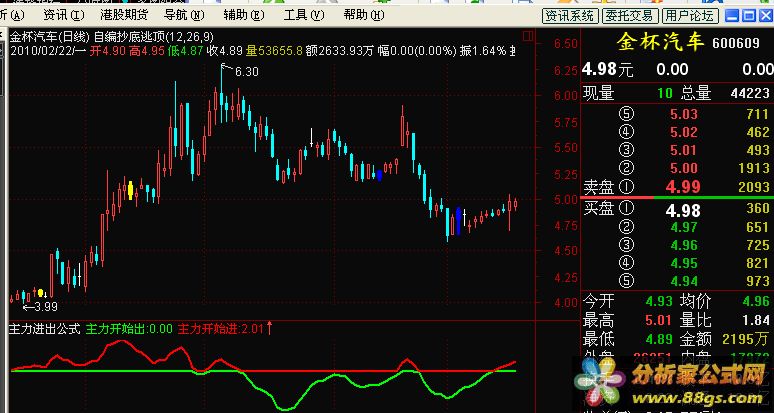774x413 pixels.
Task: Click the 金杯汽车 stock name heading
Action: (660, 42)
